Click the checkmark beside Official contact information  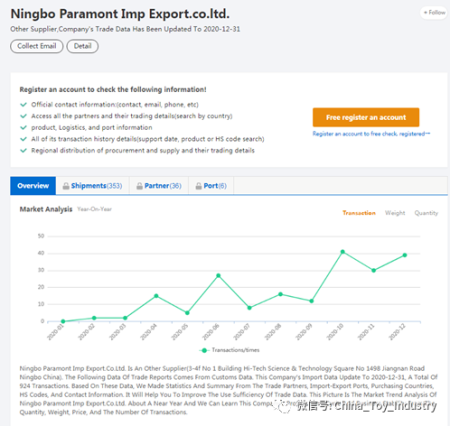pyautogui.click(x=23, y=105)
